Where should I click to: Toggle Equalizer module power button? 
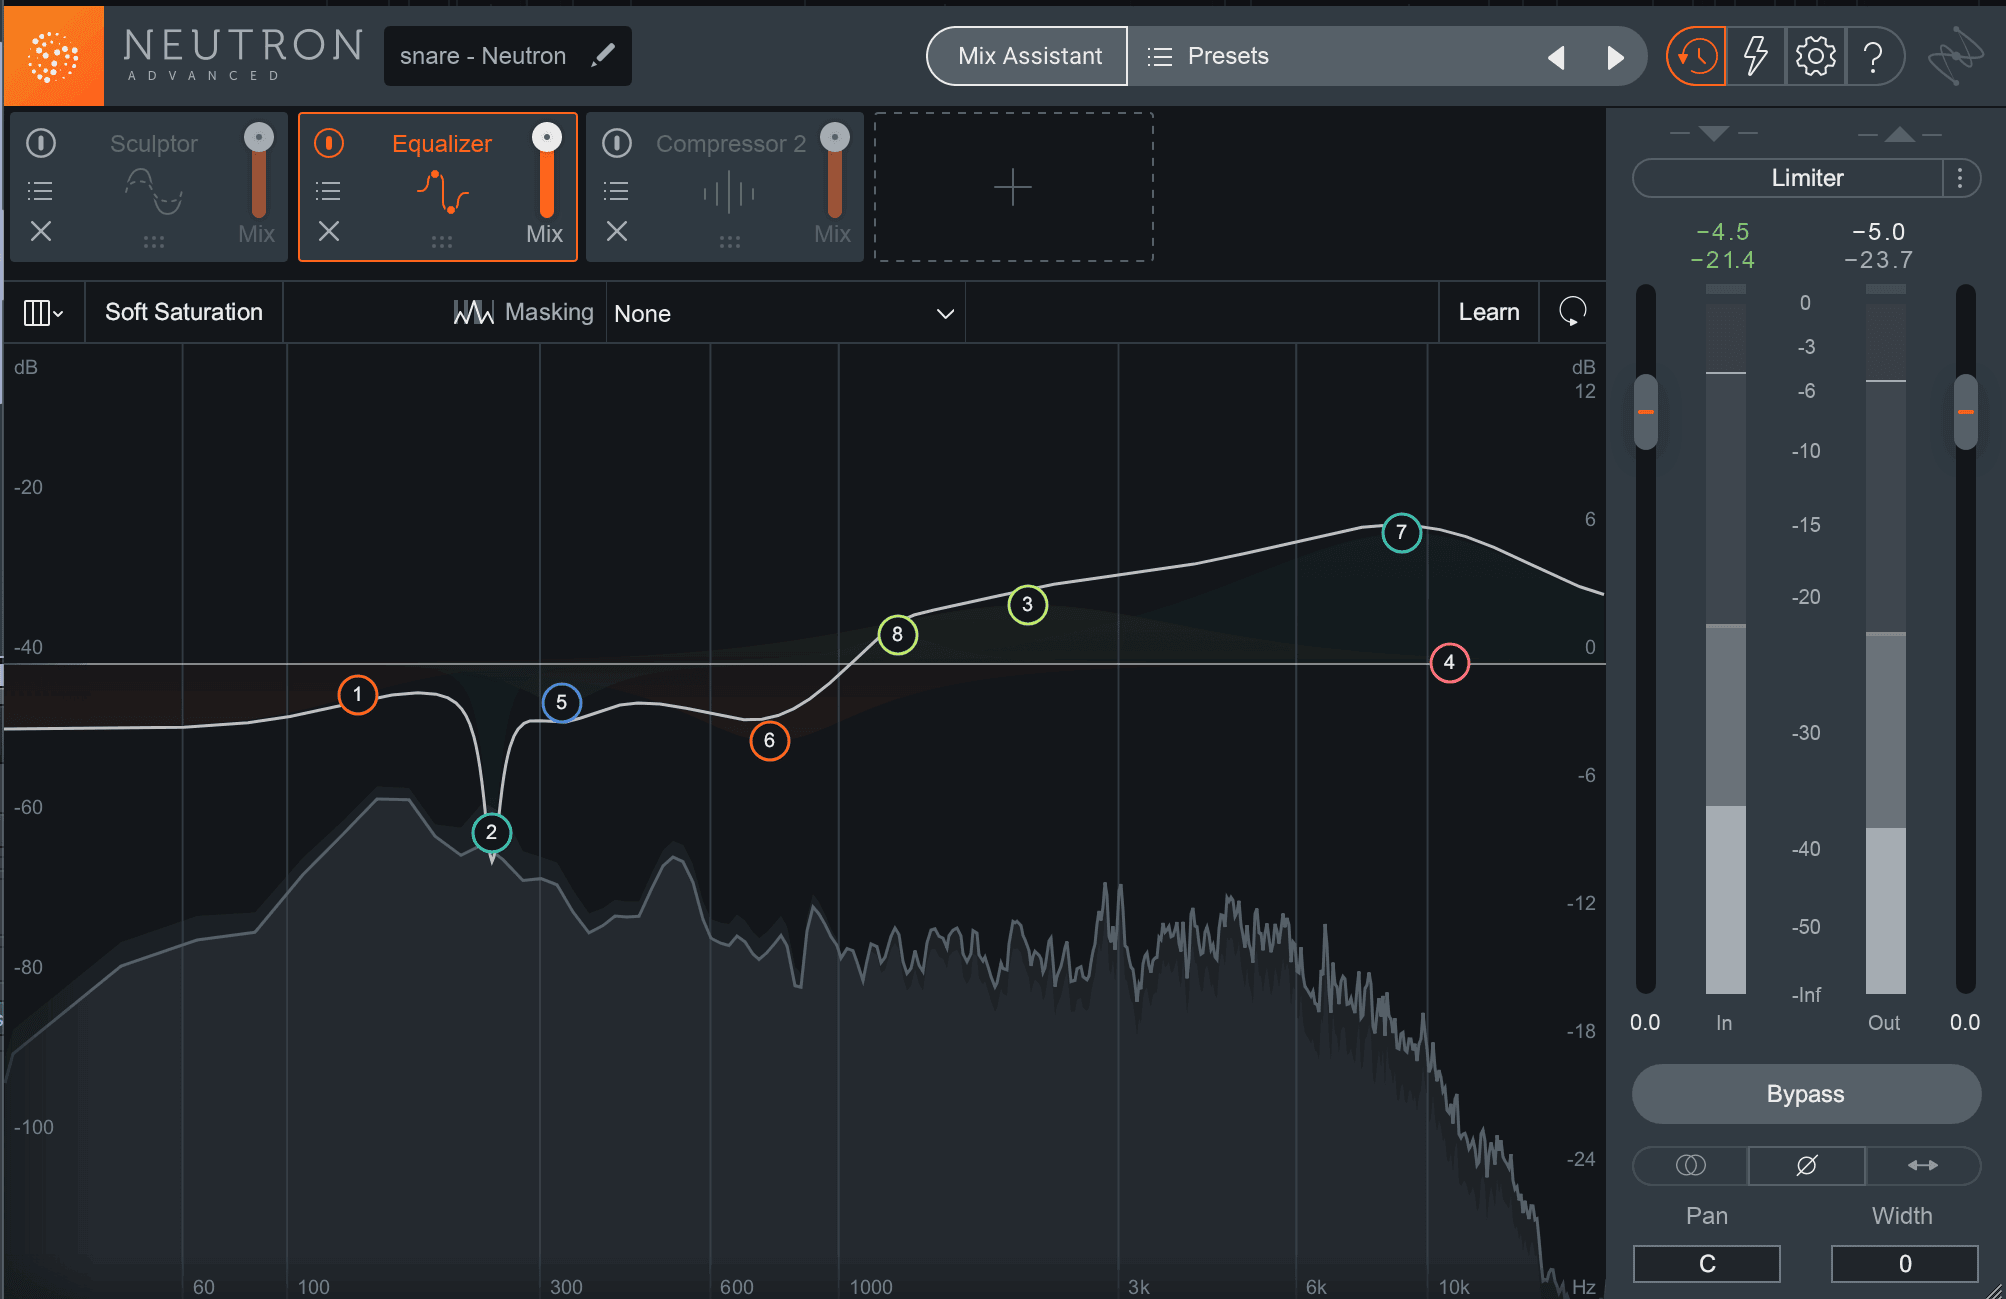329,143
